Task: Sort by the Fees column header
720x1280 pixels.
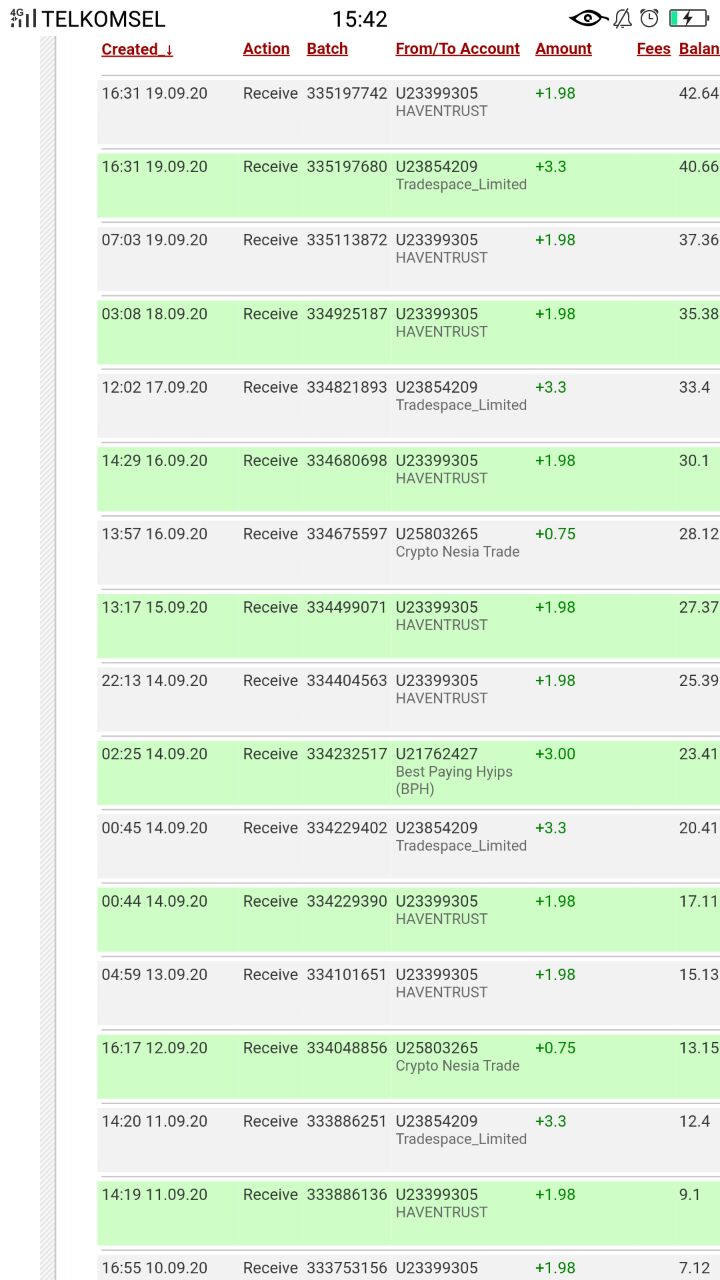Action: tap(654, 49)
